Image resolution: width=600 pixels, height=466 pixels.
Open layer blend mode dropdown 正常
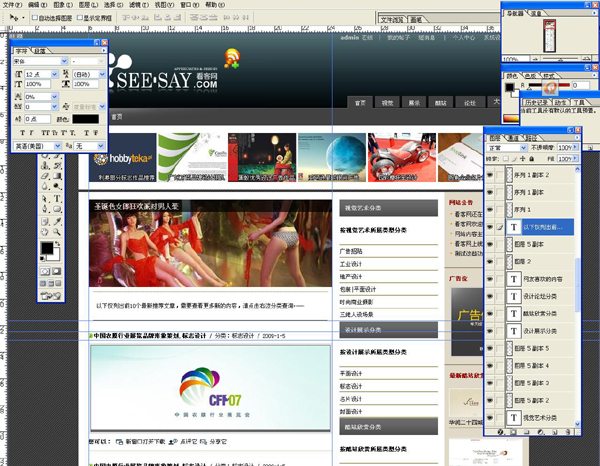tap(523, 148)
